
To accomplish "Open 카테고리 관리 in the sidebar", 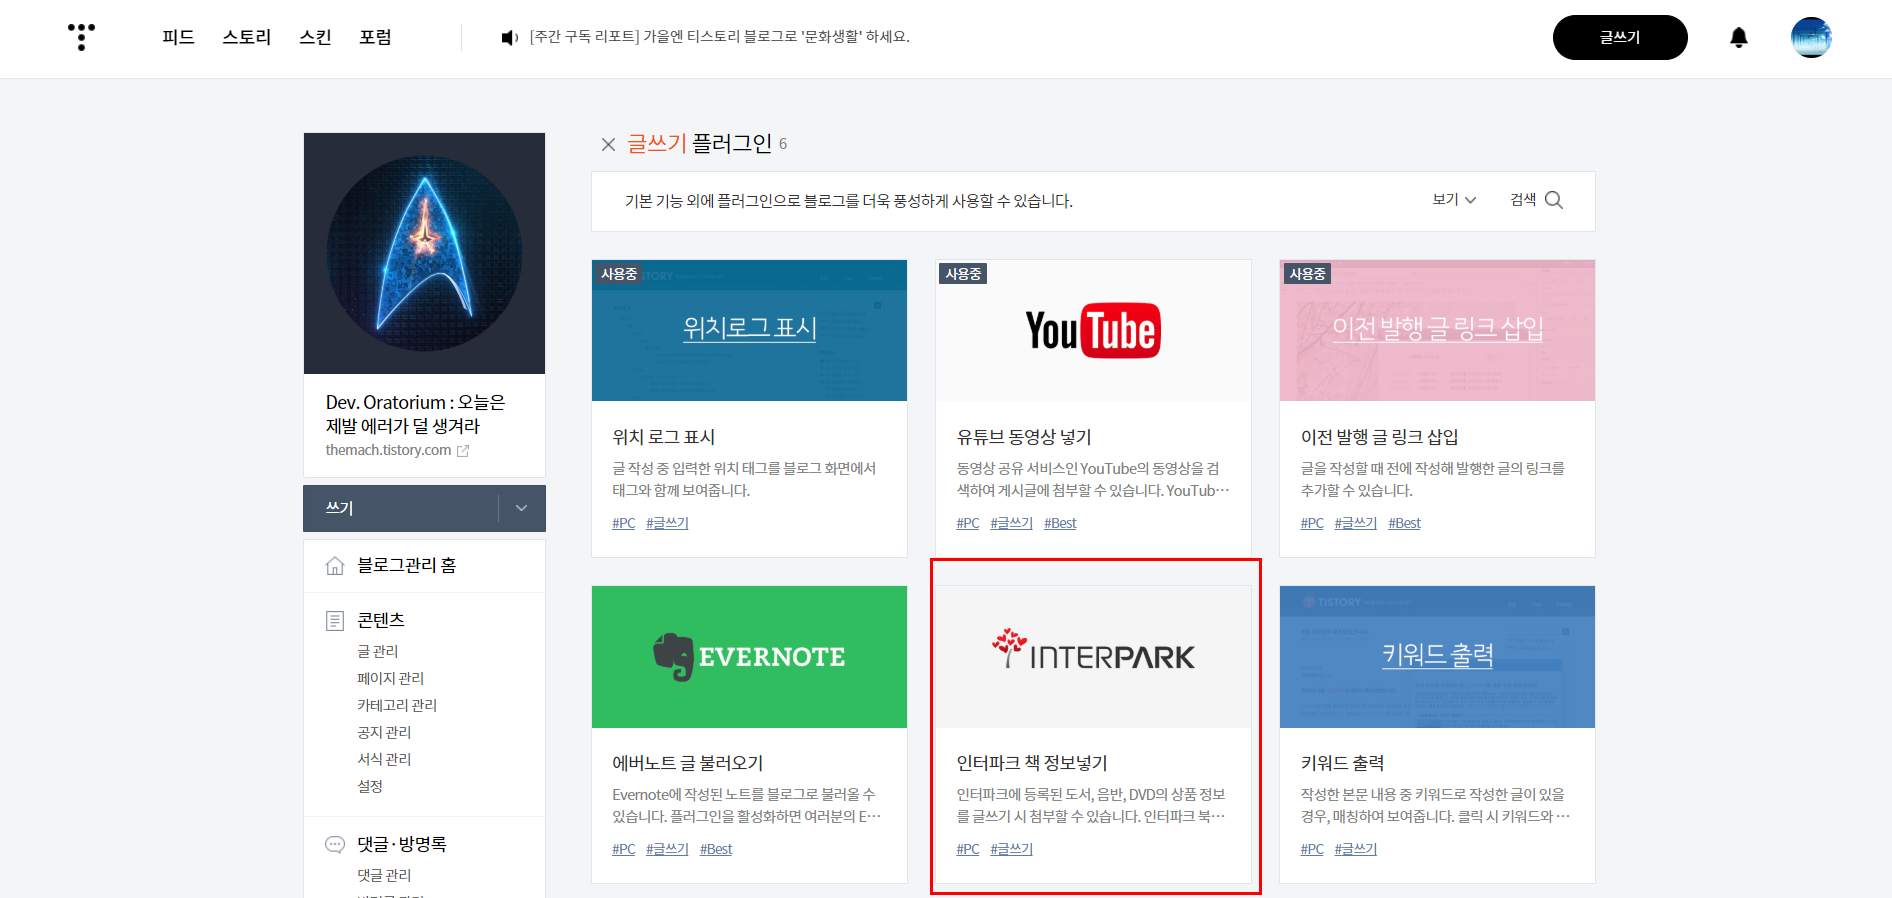I will coord(397,705).
